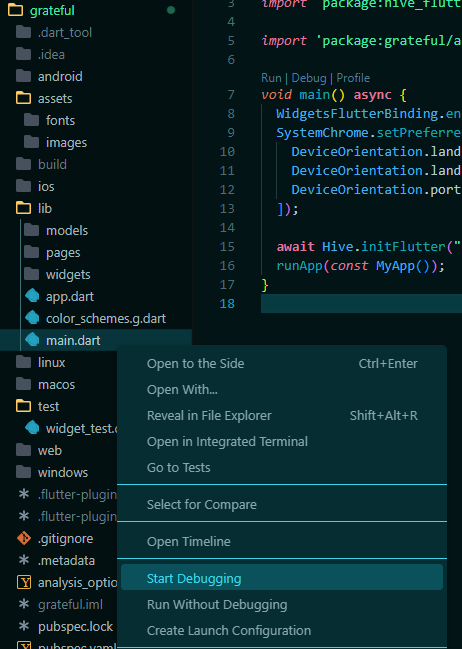Viewport: 462px width, 649px height.
Task: Collapse the lib folder row
Action: click(96, 208)
